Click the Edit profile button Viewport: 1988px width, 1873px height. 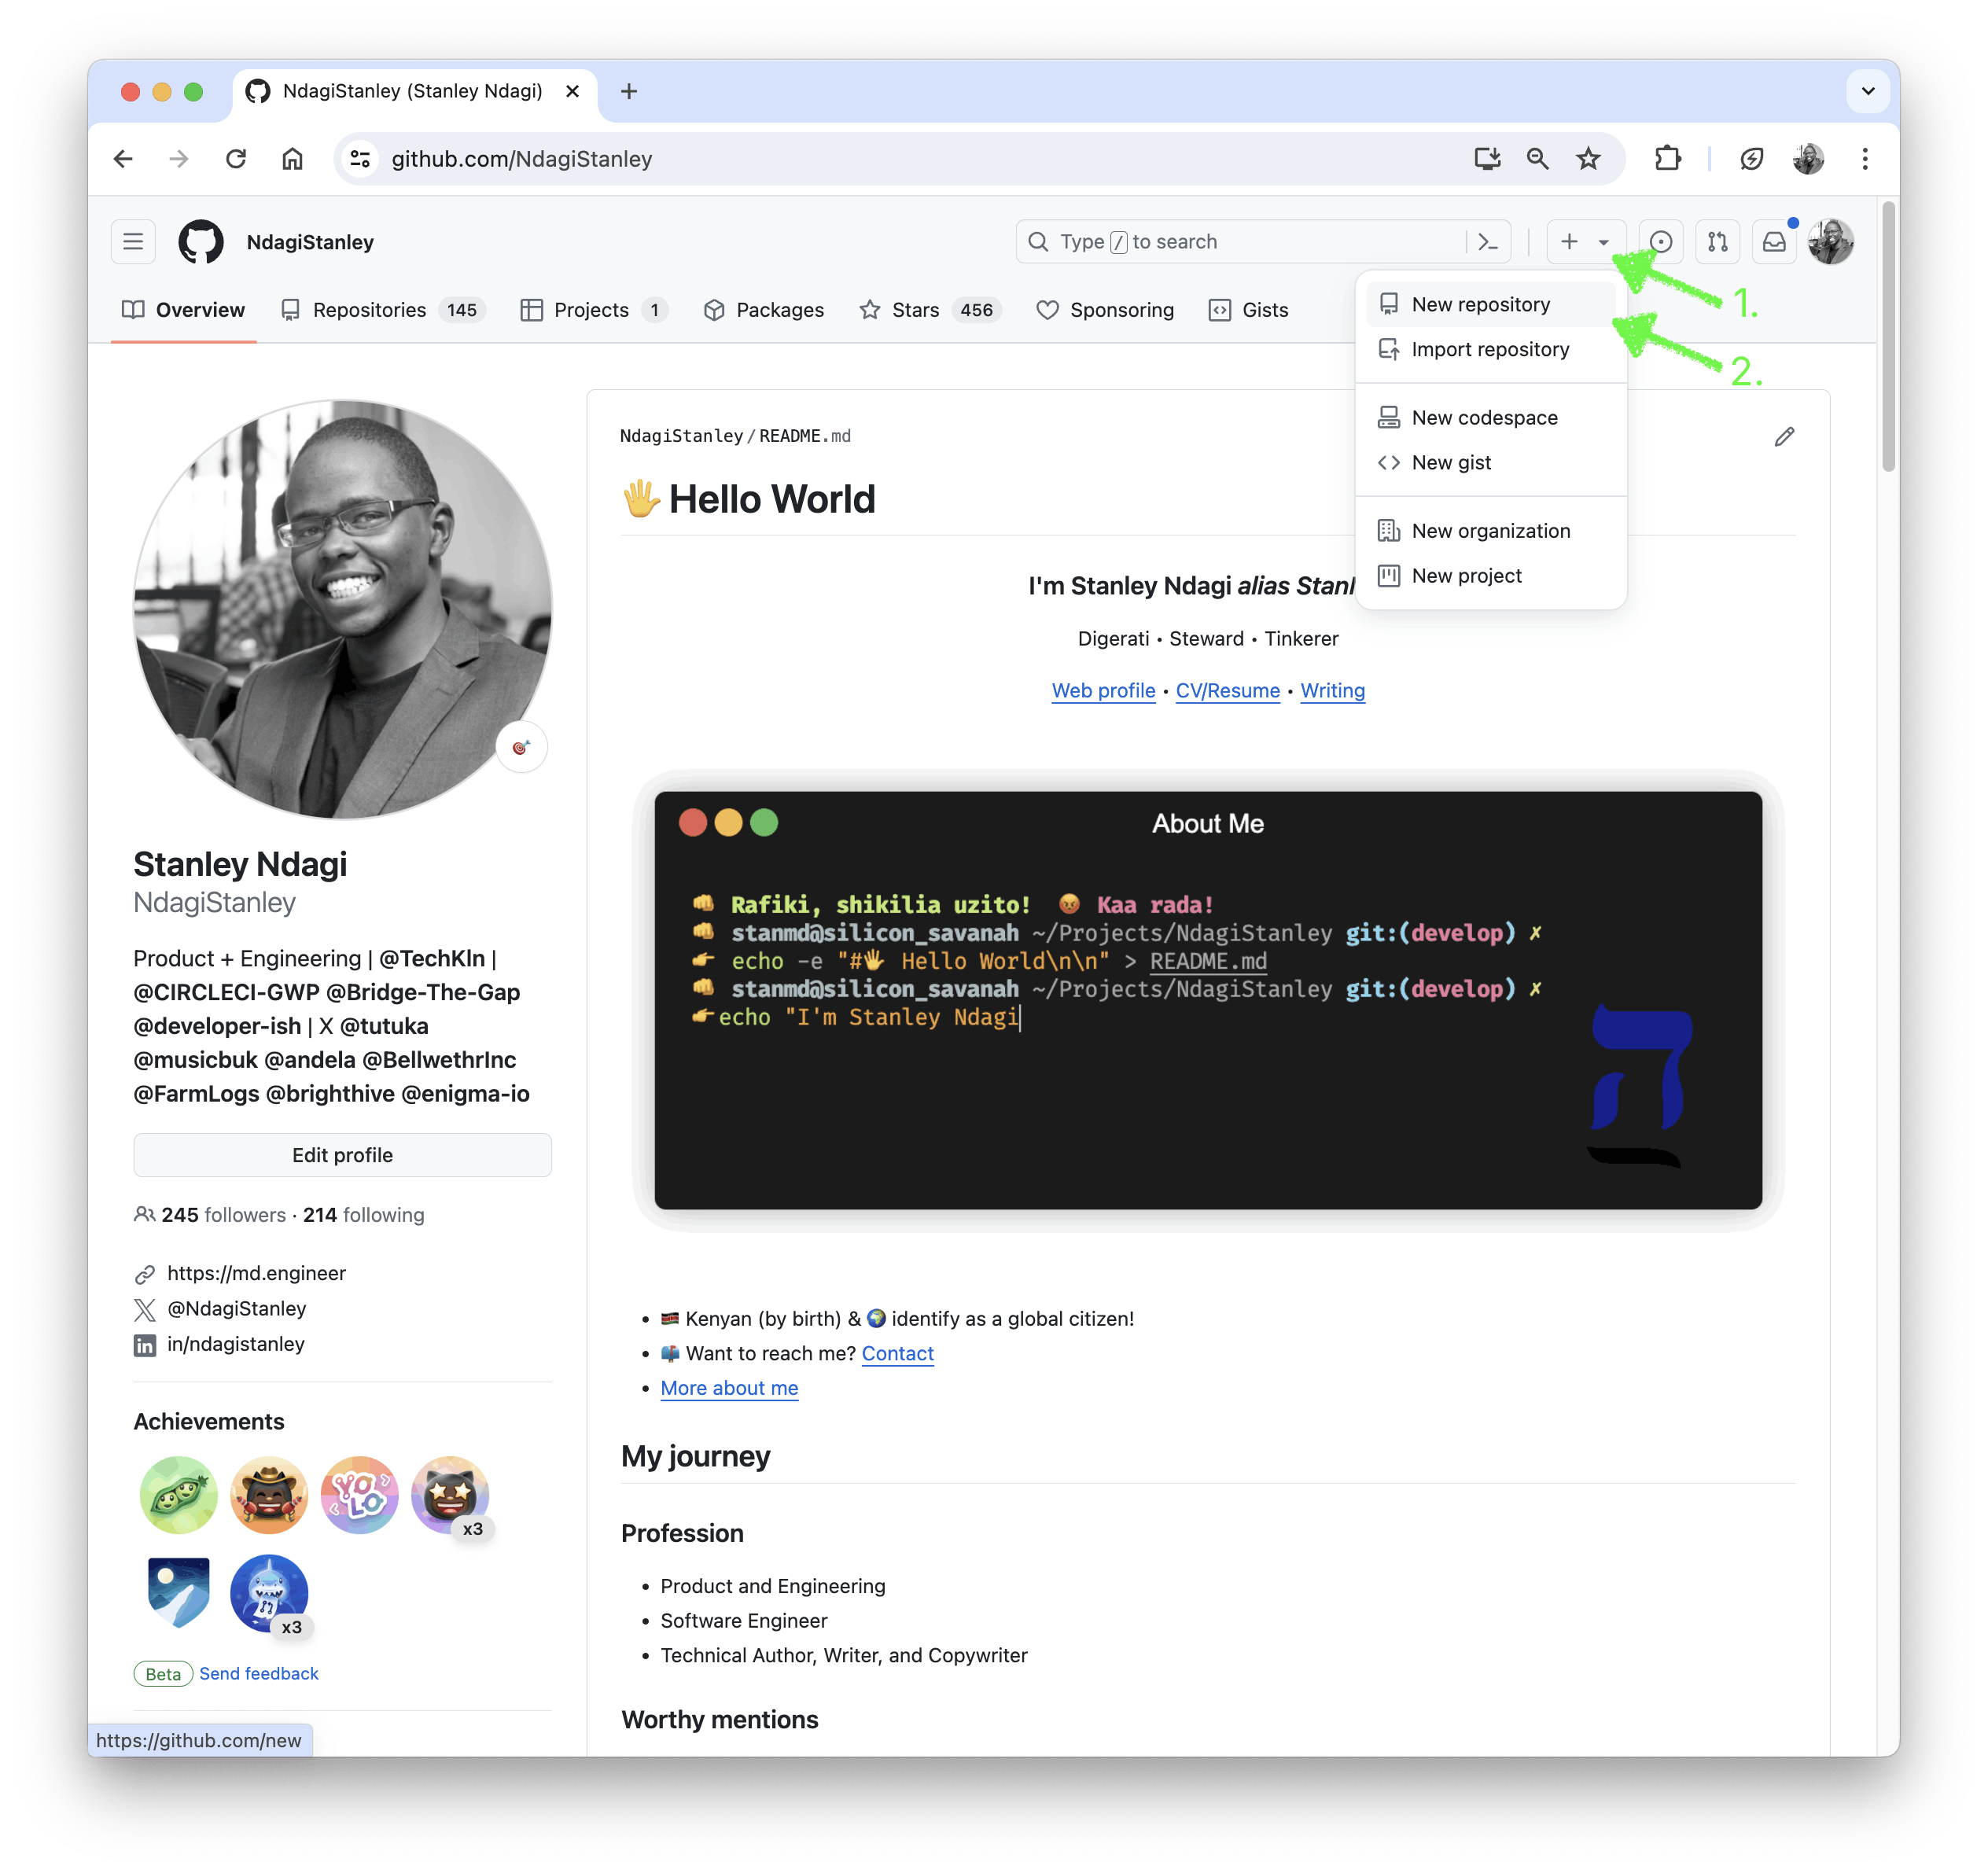pos(342,1155)
